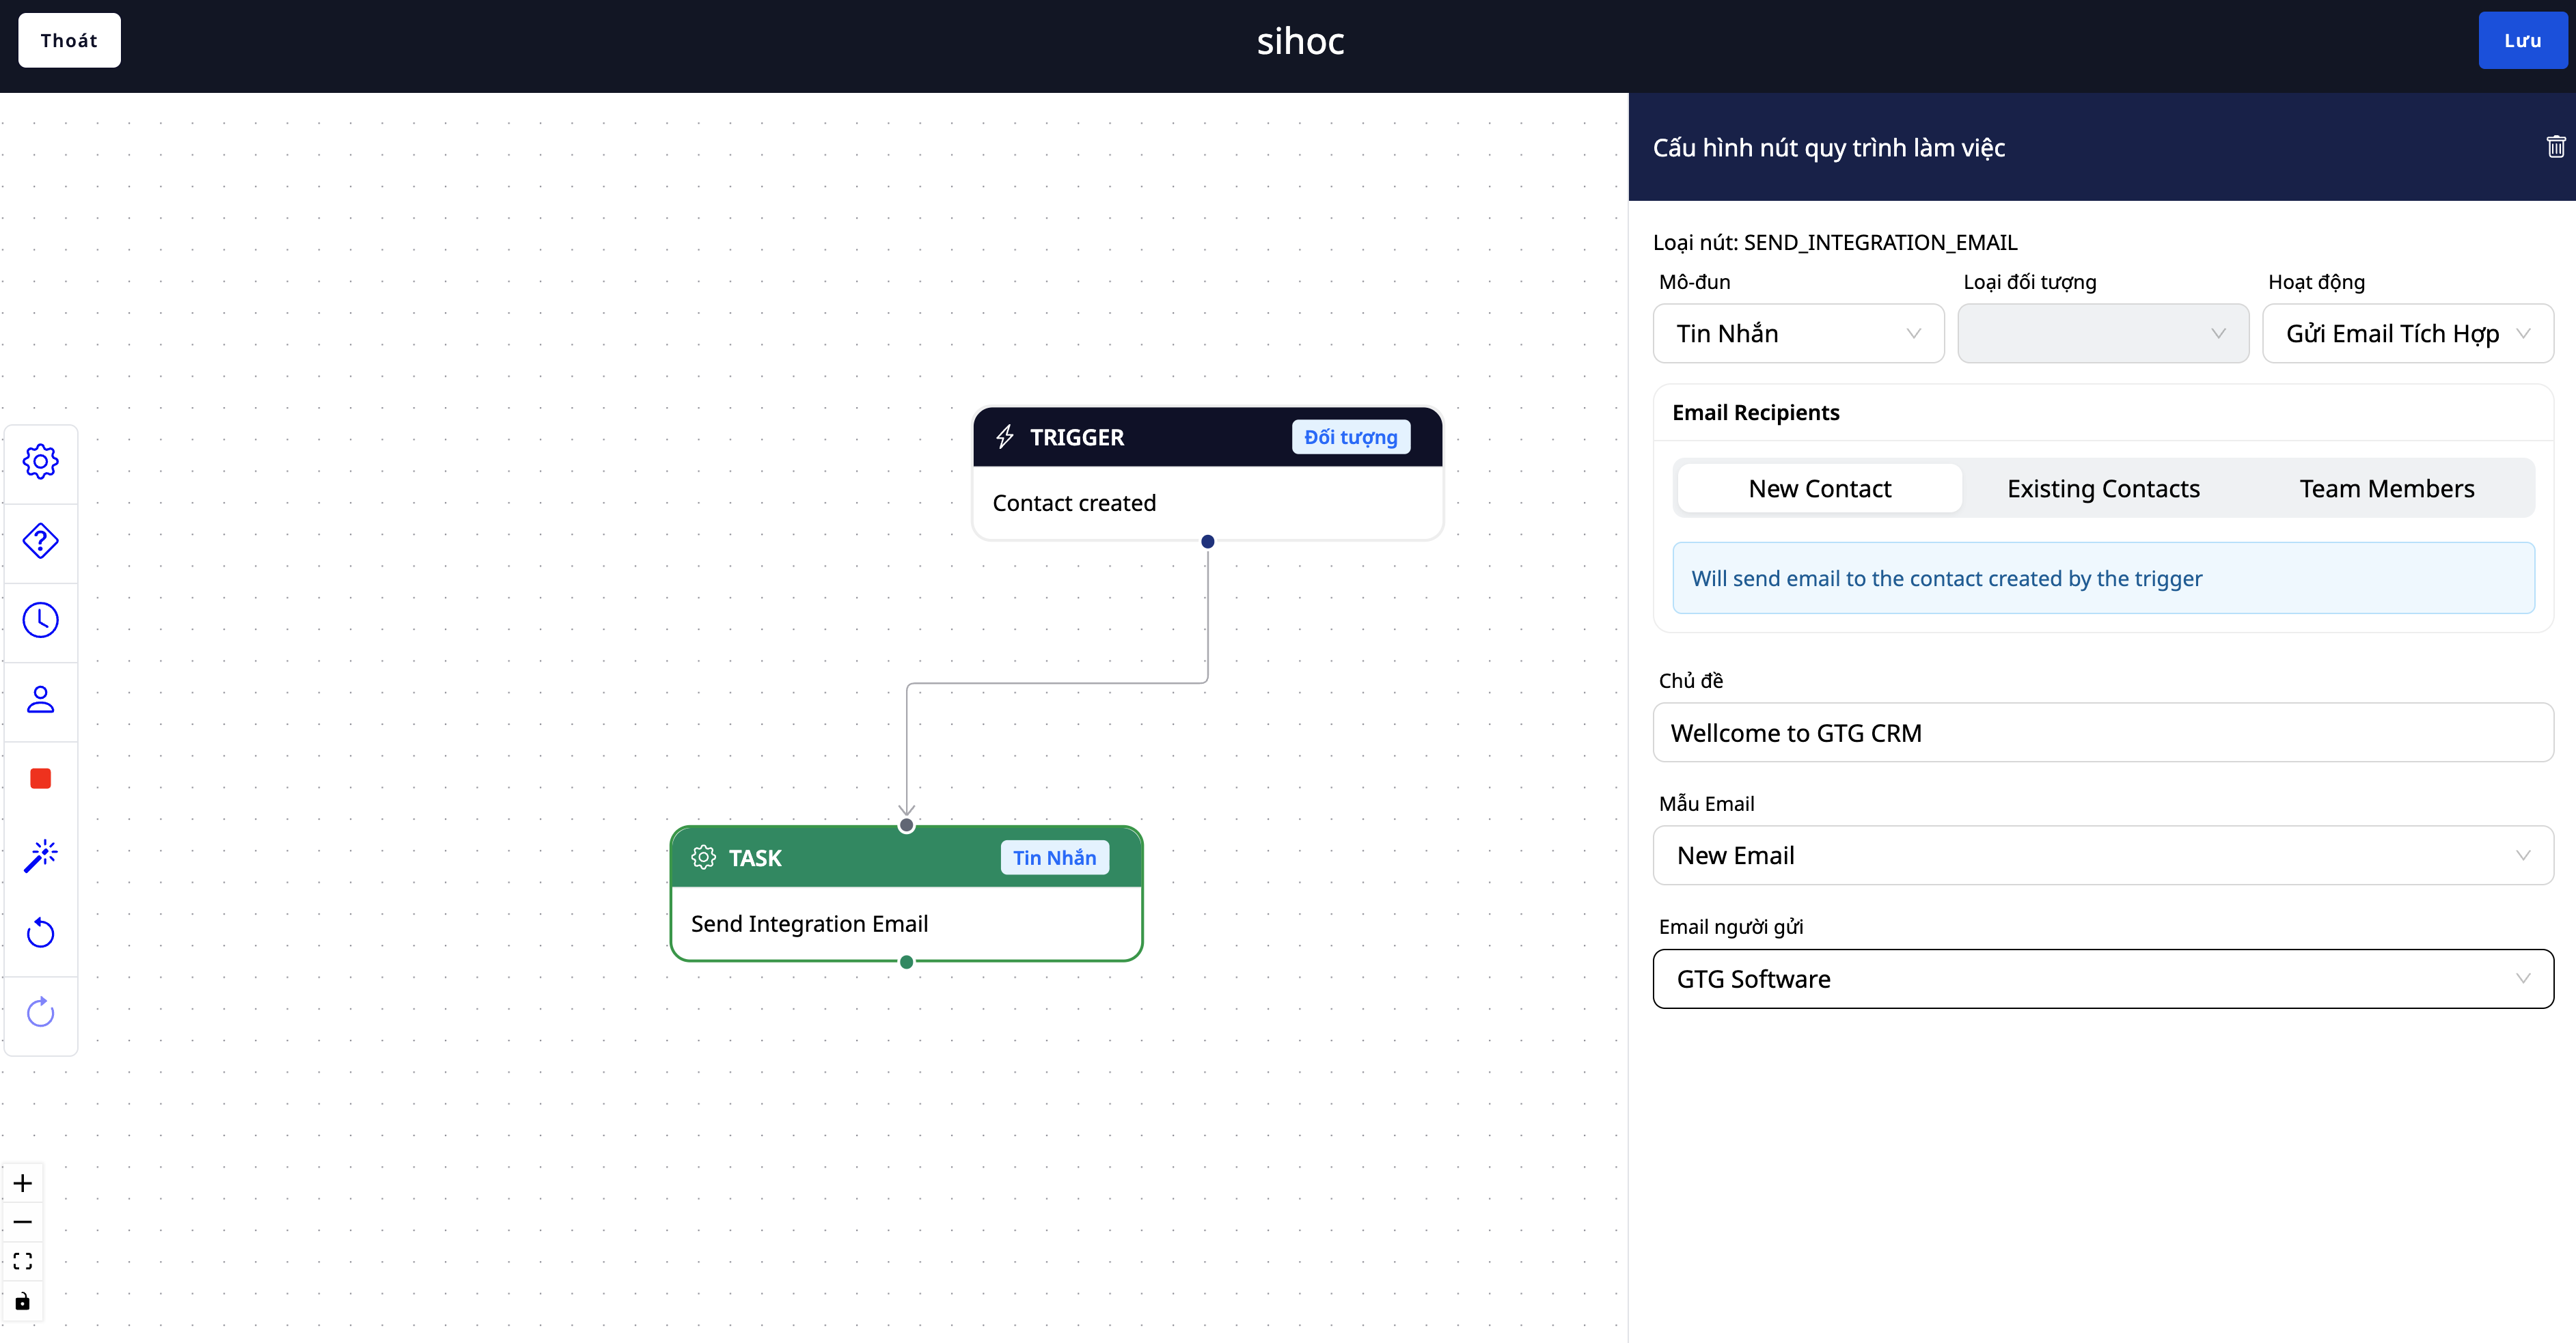Click the Thoát exit button
The image size is (2576, 1343).
click(x=69, y=40)
